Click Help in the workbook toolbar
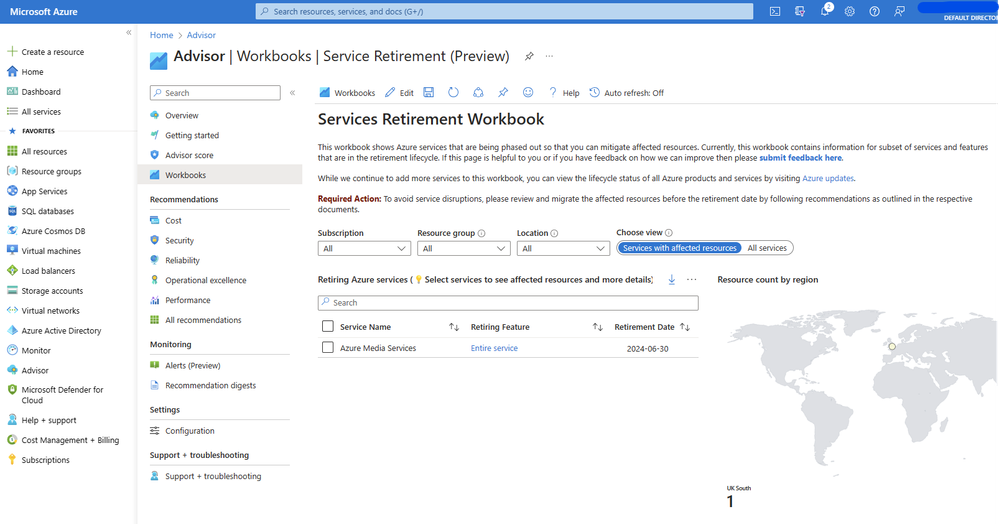This screenshot has height=524, width=999. 564,92
